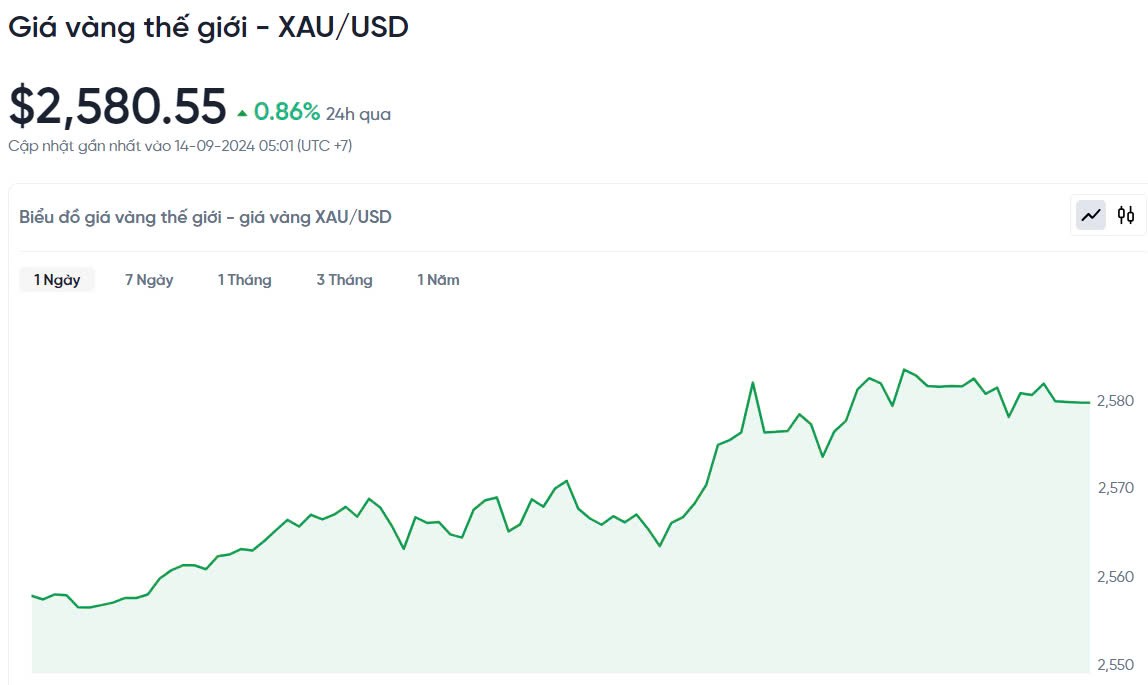Screen dimensions: 1148x685
Task: Click the 0.86% change percentage
Action: click(287, 112)
